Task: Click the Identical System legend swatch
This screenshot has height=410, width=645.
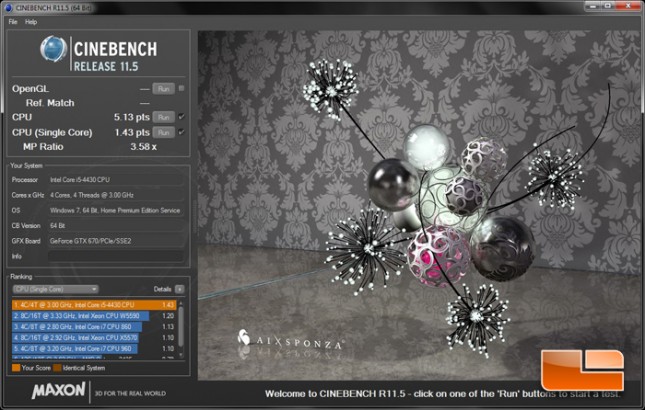Action: click(x=57, y=368)
